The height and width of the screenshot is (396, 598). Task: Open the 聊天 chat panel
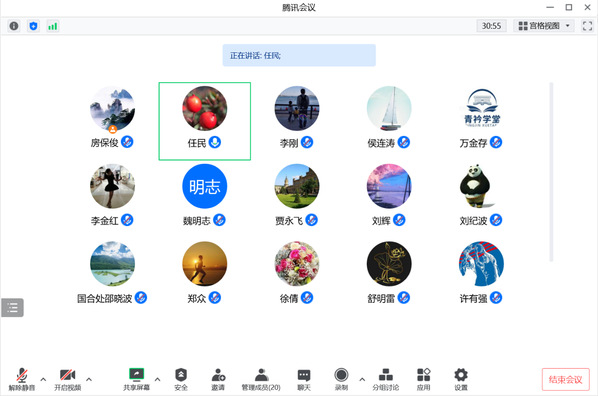pos(304,379)
